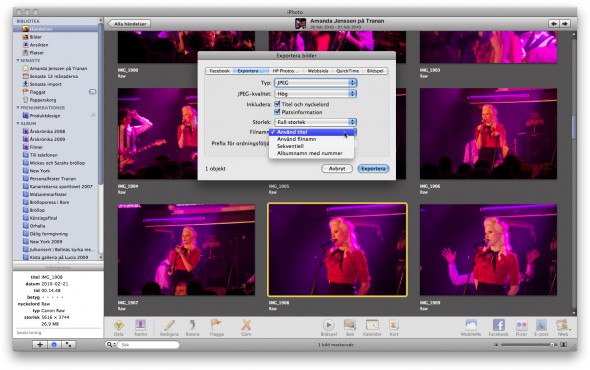Click the Alla händelser back button
Image resolution: width=590 pixels, height=370 pixels.
pyautogui.click(x=129, y=24)
